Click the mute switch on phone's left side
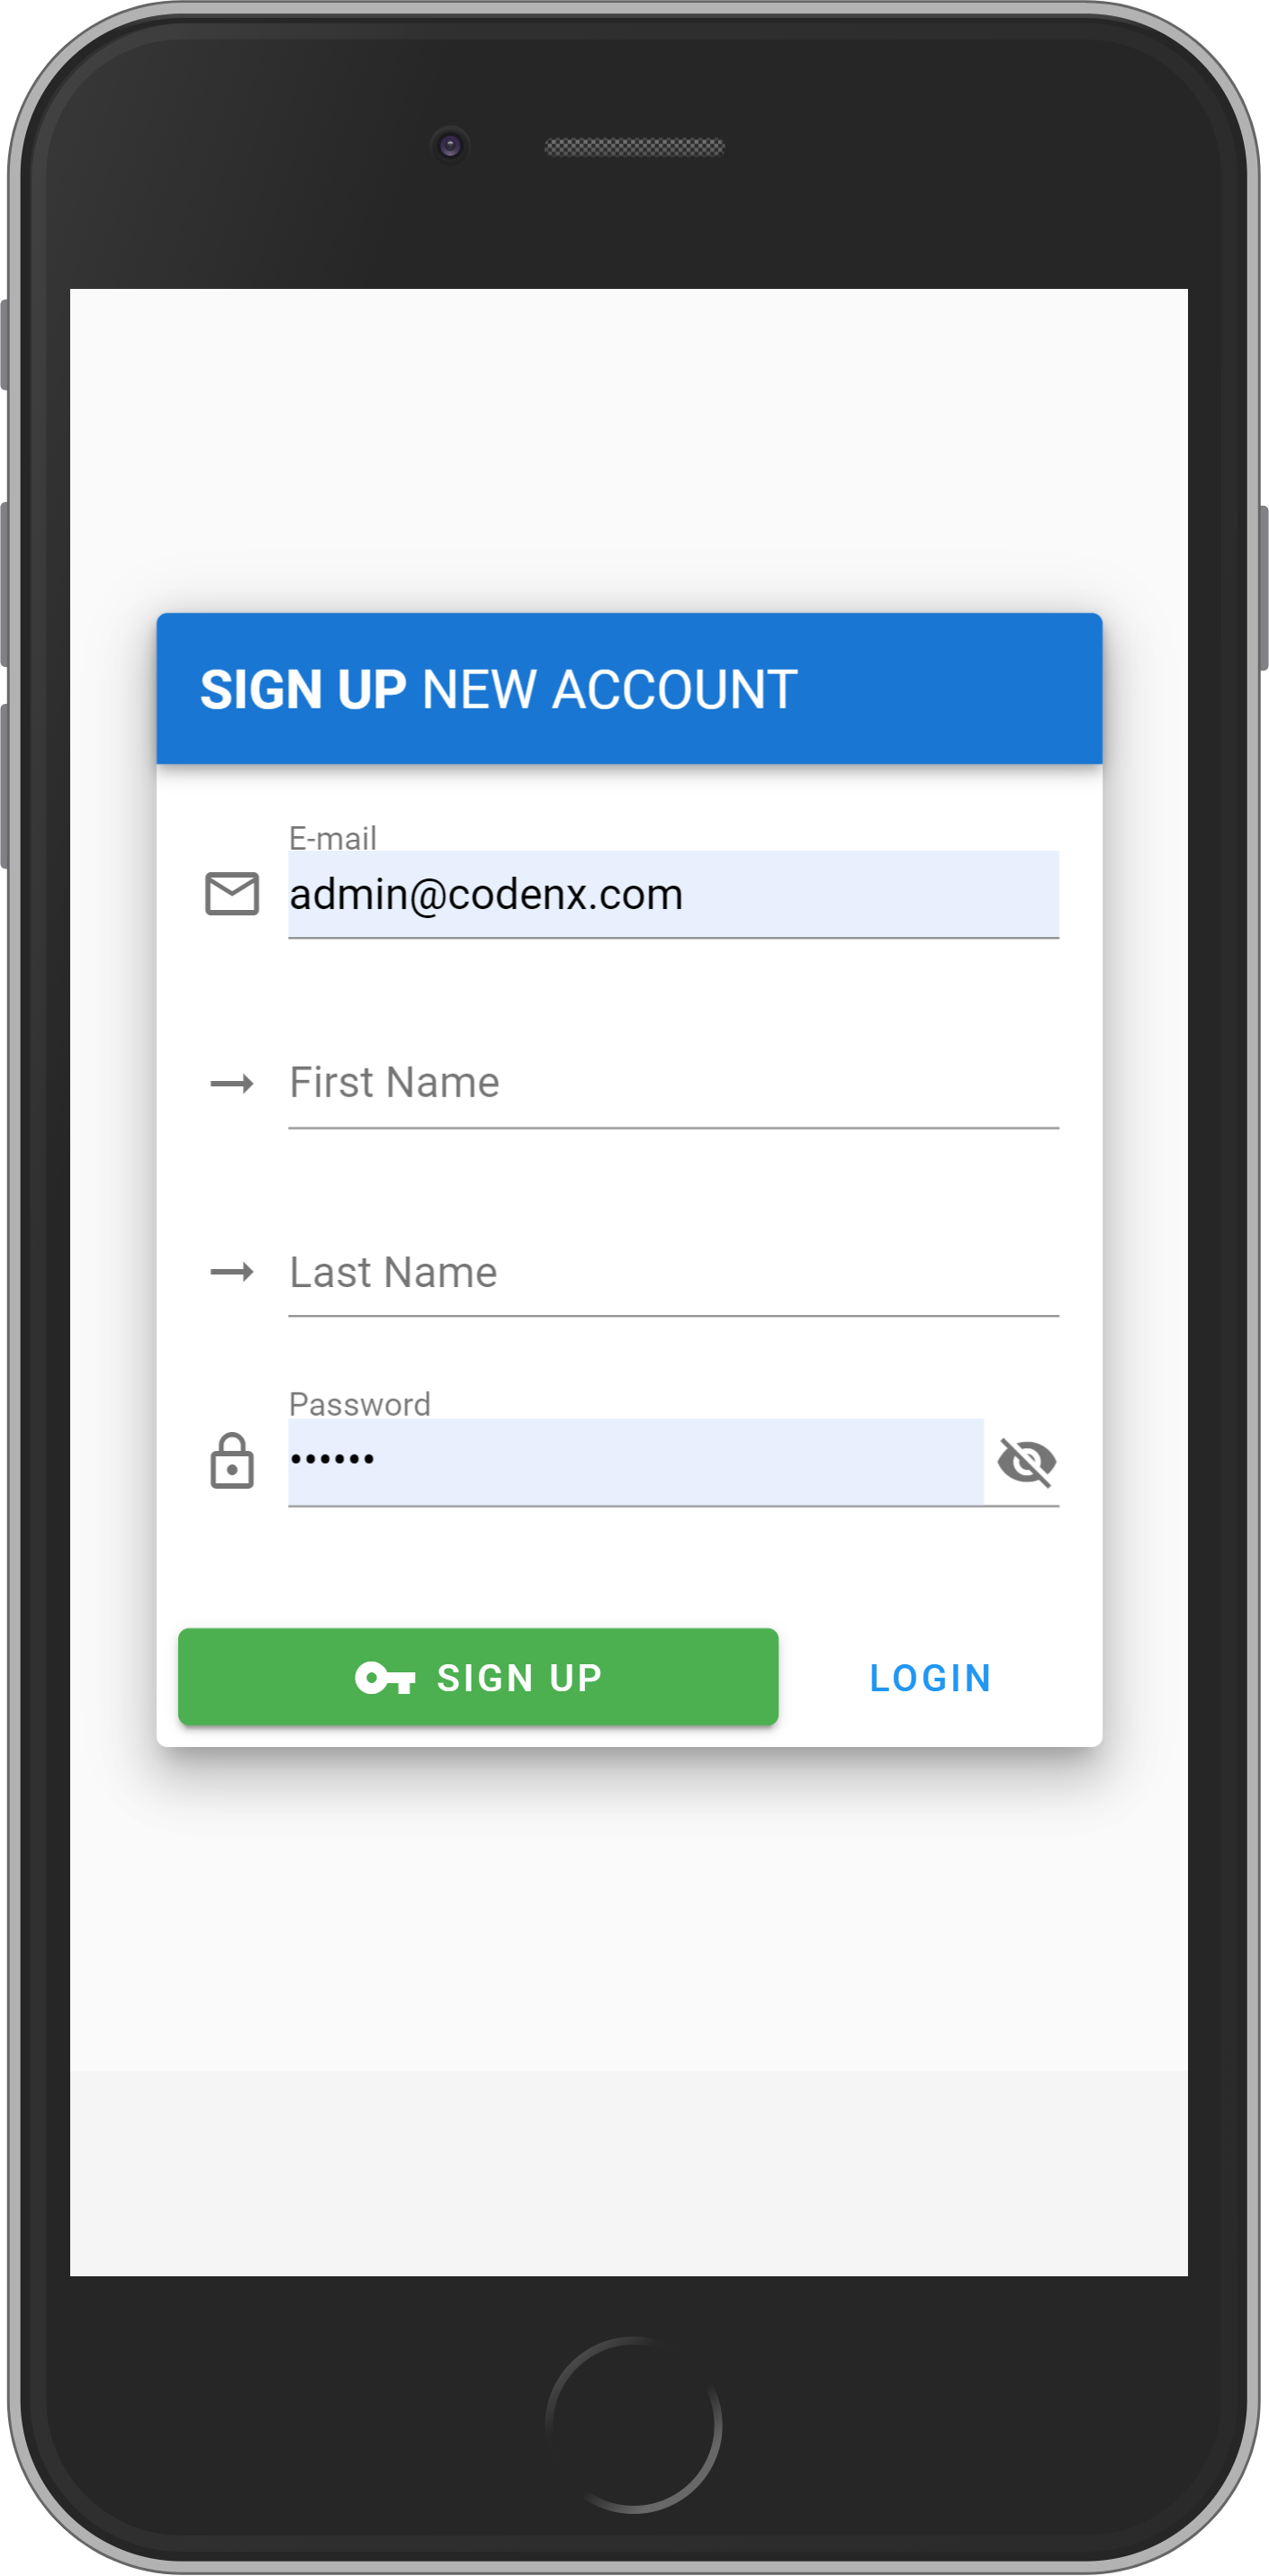Viewport: 1269px width, 2576px height. click(x=5, y=344)
